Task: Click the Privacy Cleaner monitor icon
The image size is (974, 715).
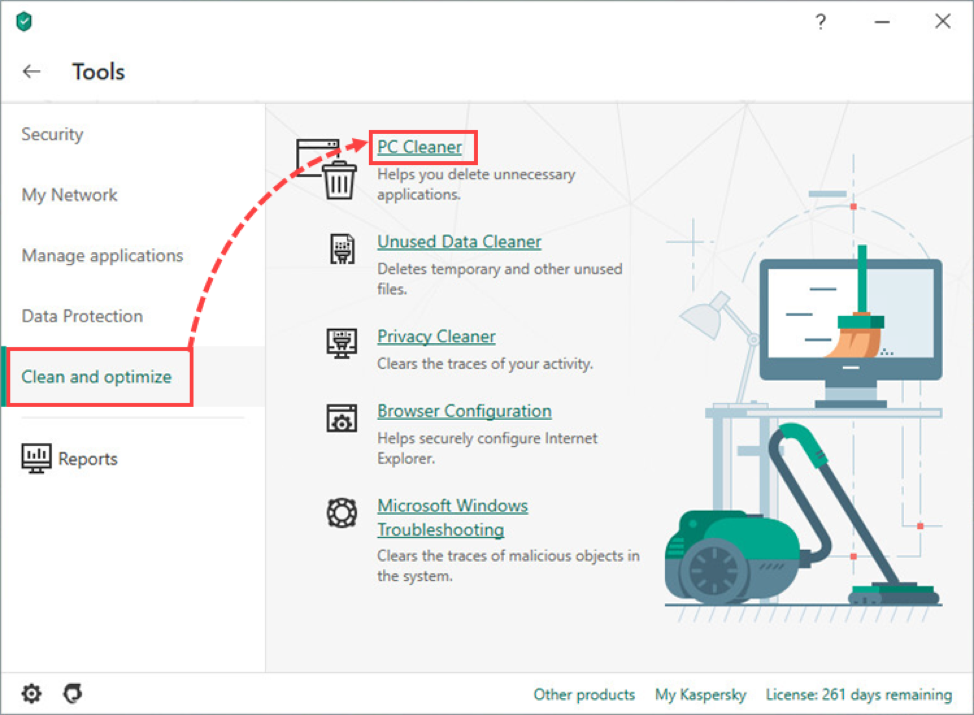Action: (x=342, y=343)
